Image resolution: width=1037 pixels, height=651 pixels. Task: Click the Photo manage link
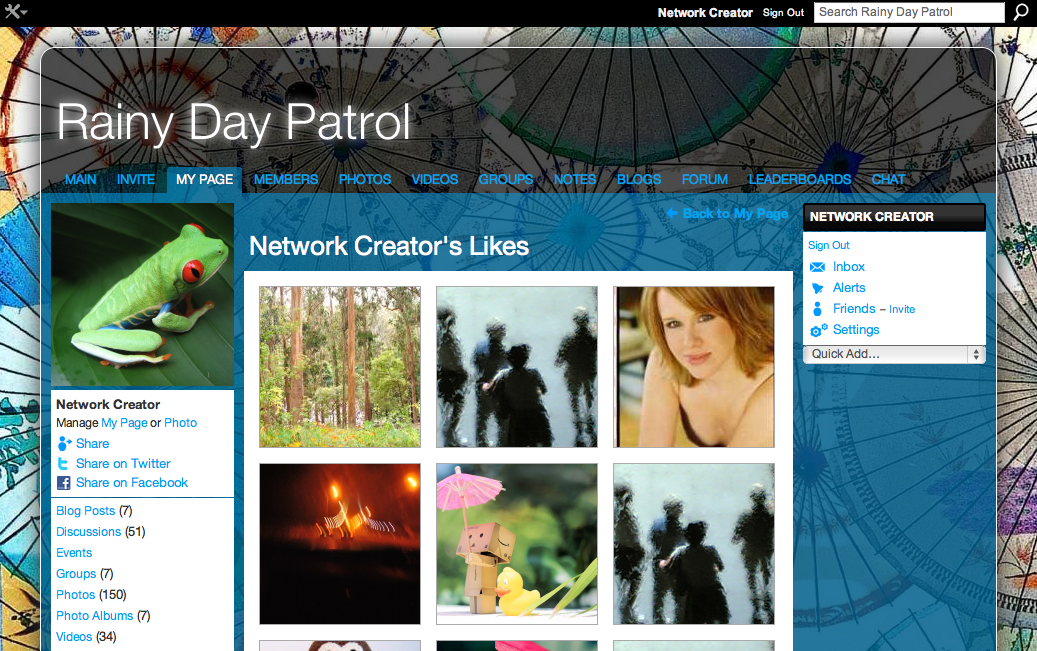coord(181,423)
